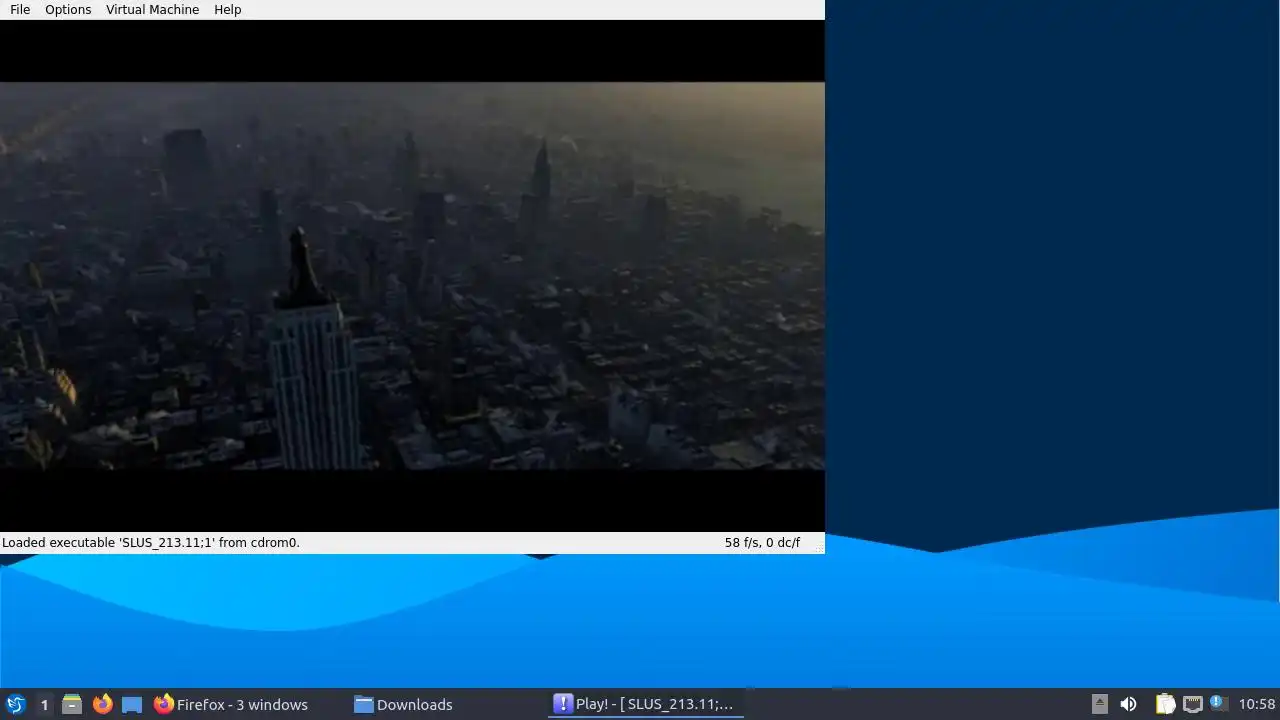Open the network status tray icon
This screenshot has width=1280, height=720.
1192,704
